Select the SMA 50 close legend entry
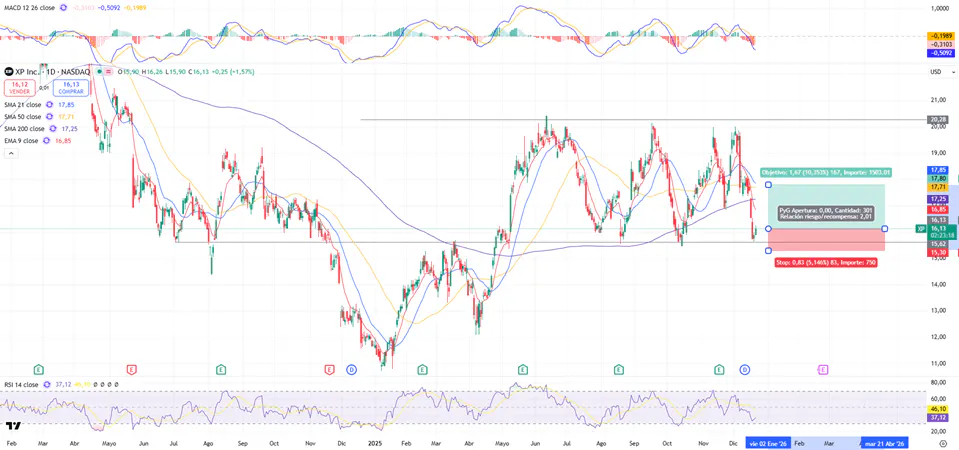The width and height of the screenshot is (959, 450). (23, 117)
